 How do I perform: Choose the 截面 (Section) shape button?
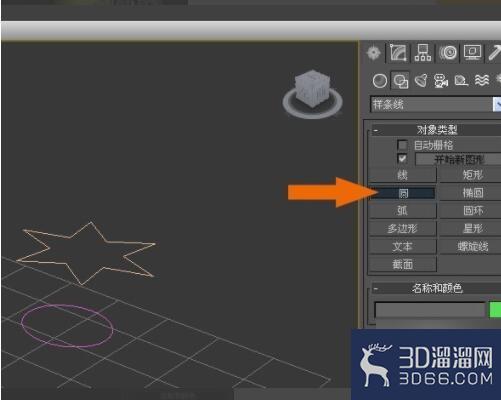(x=402, y=265)
